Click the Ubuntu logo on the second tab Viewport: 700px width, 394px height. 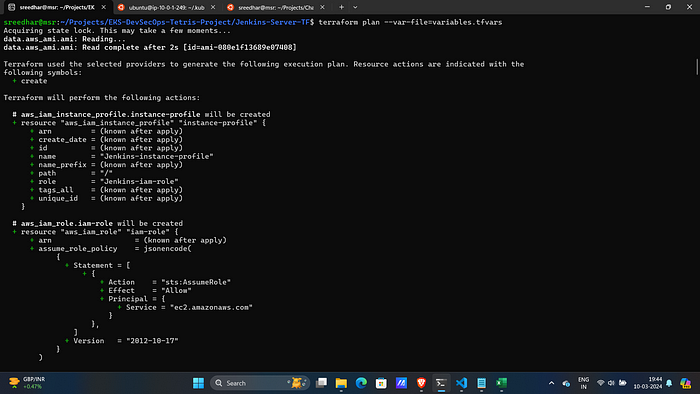121,7
